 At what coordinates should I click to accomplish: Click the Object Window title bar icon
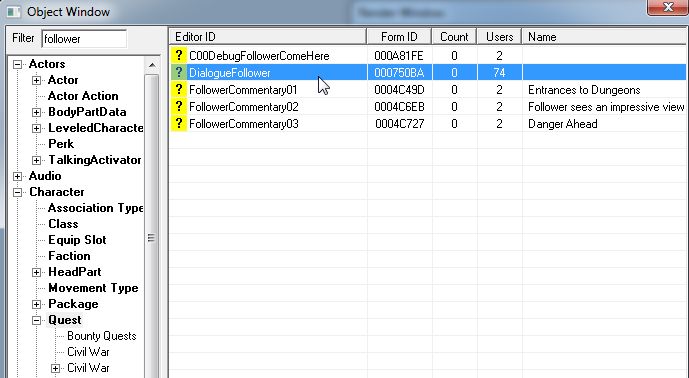click(x=13, y=12)
